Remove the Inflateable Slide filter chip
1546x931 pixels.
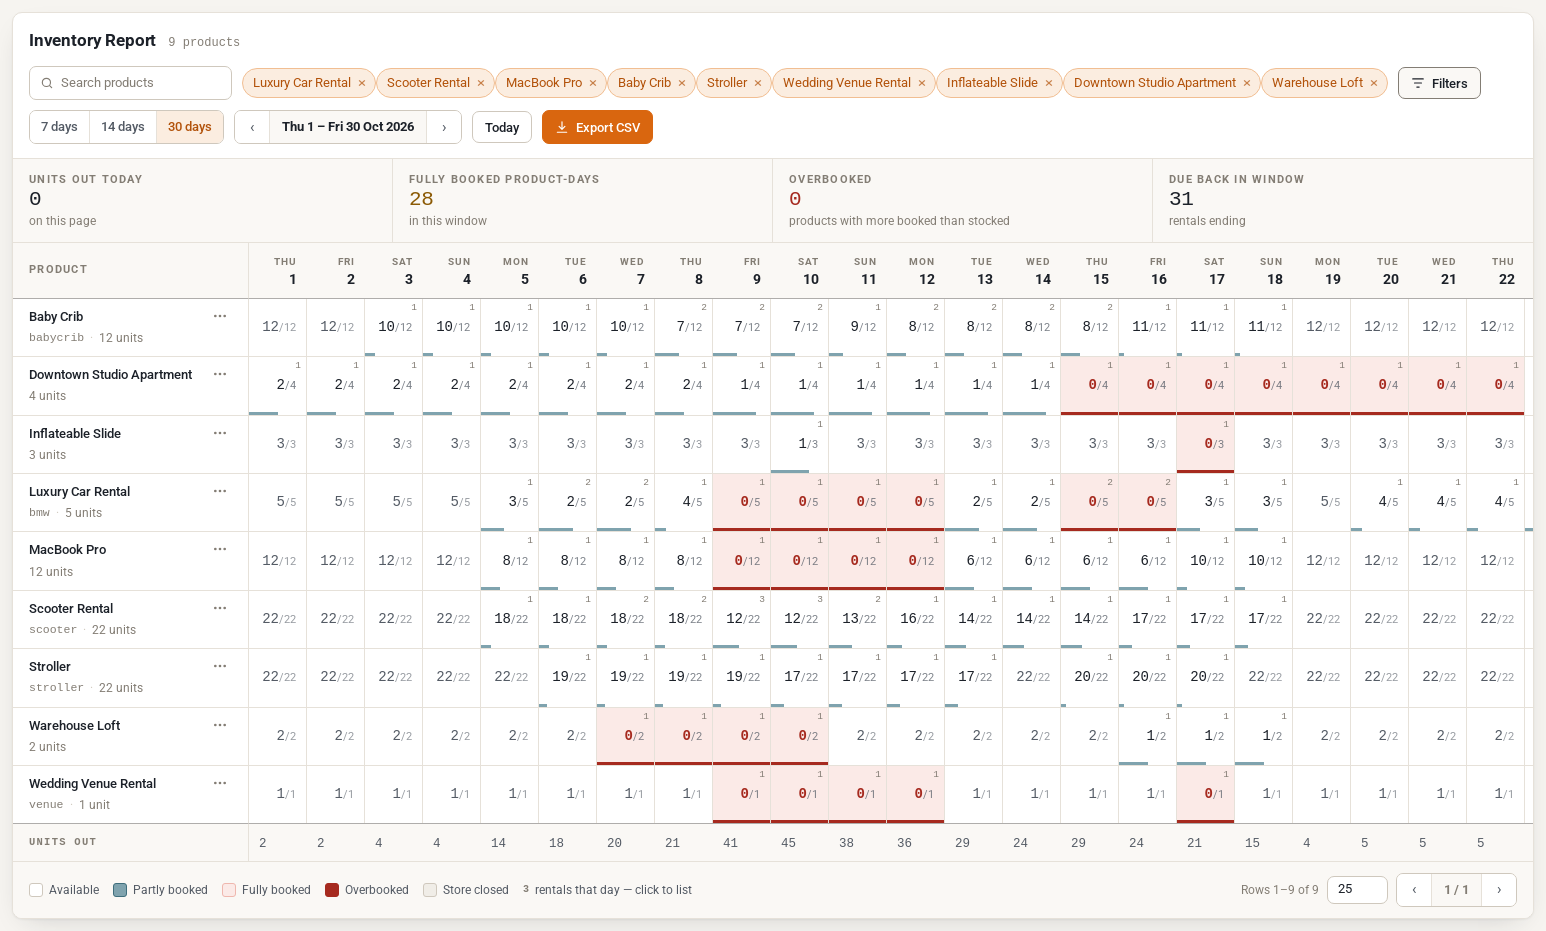1049,83
